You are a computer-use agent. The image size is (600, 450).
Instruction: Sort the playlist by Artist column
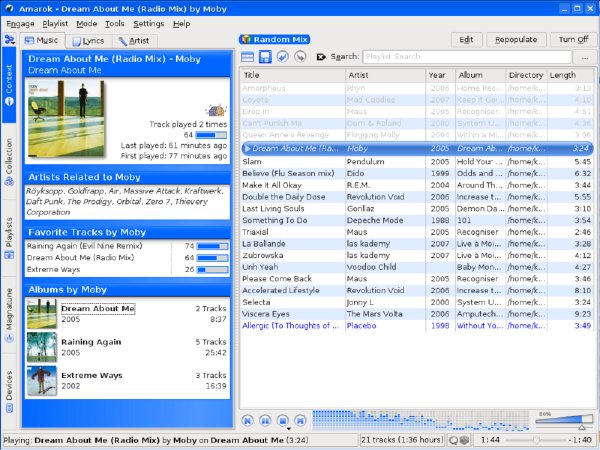tap(385, 75)
